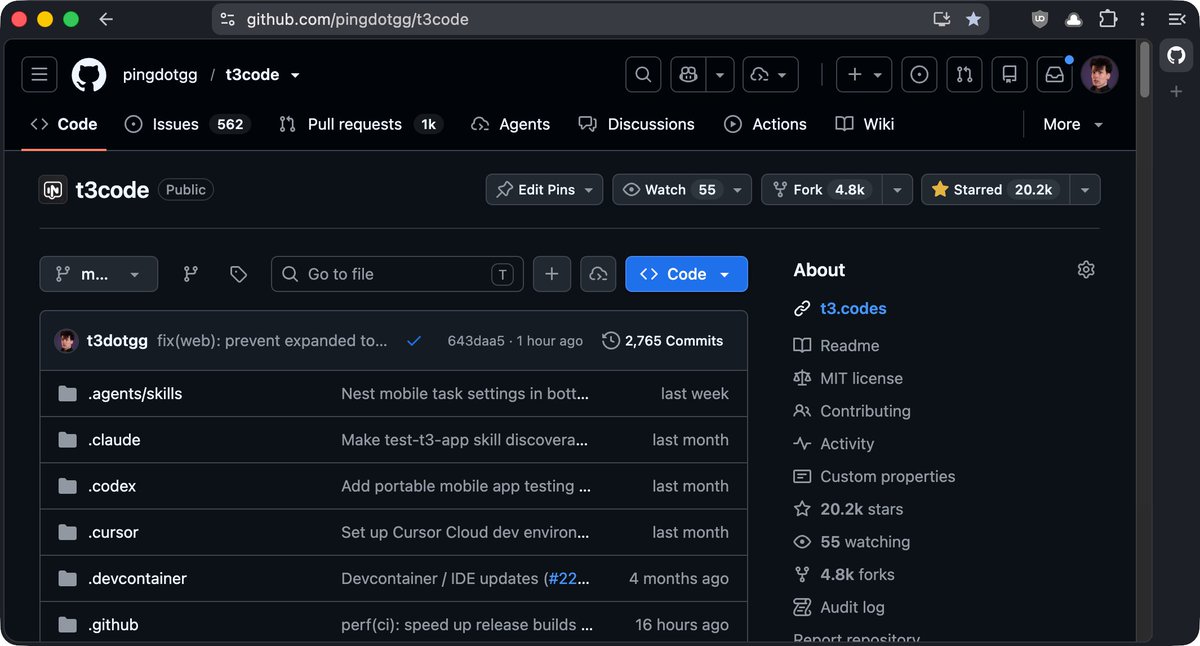The width and height of the screenshot is (1200, 646).
Task: View tags icon
Action: click(x=238, y=274)
